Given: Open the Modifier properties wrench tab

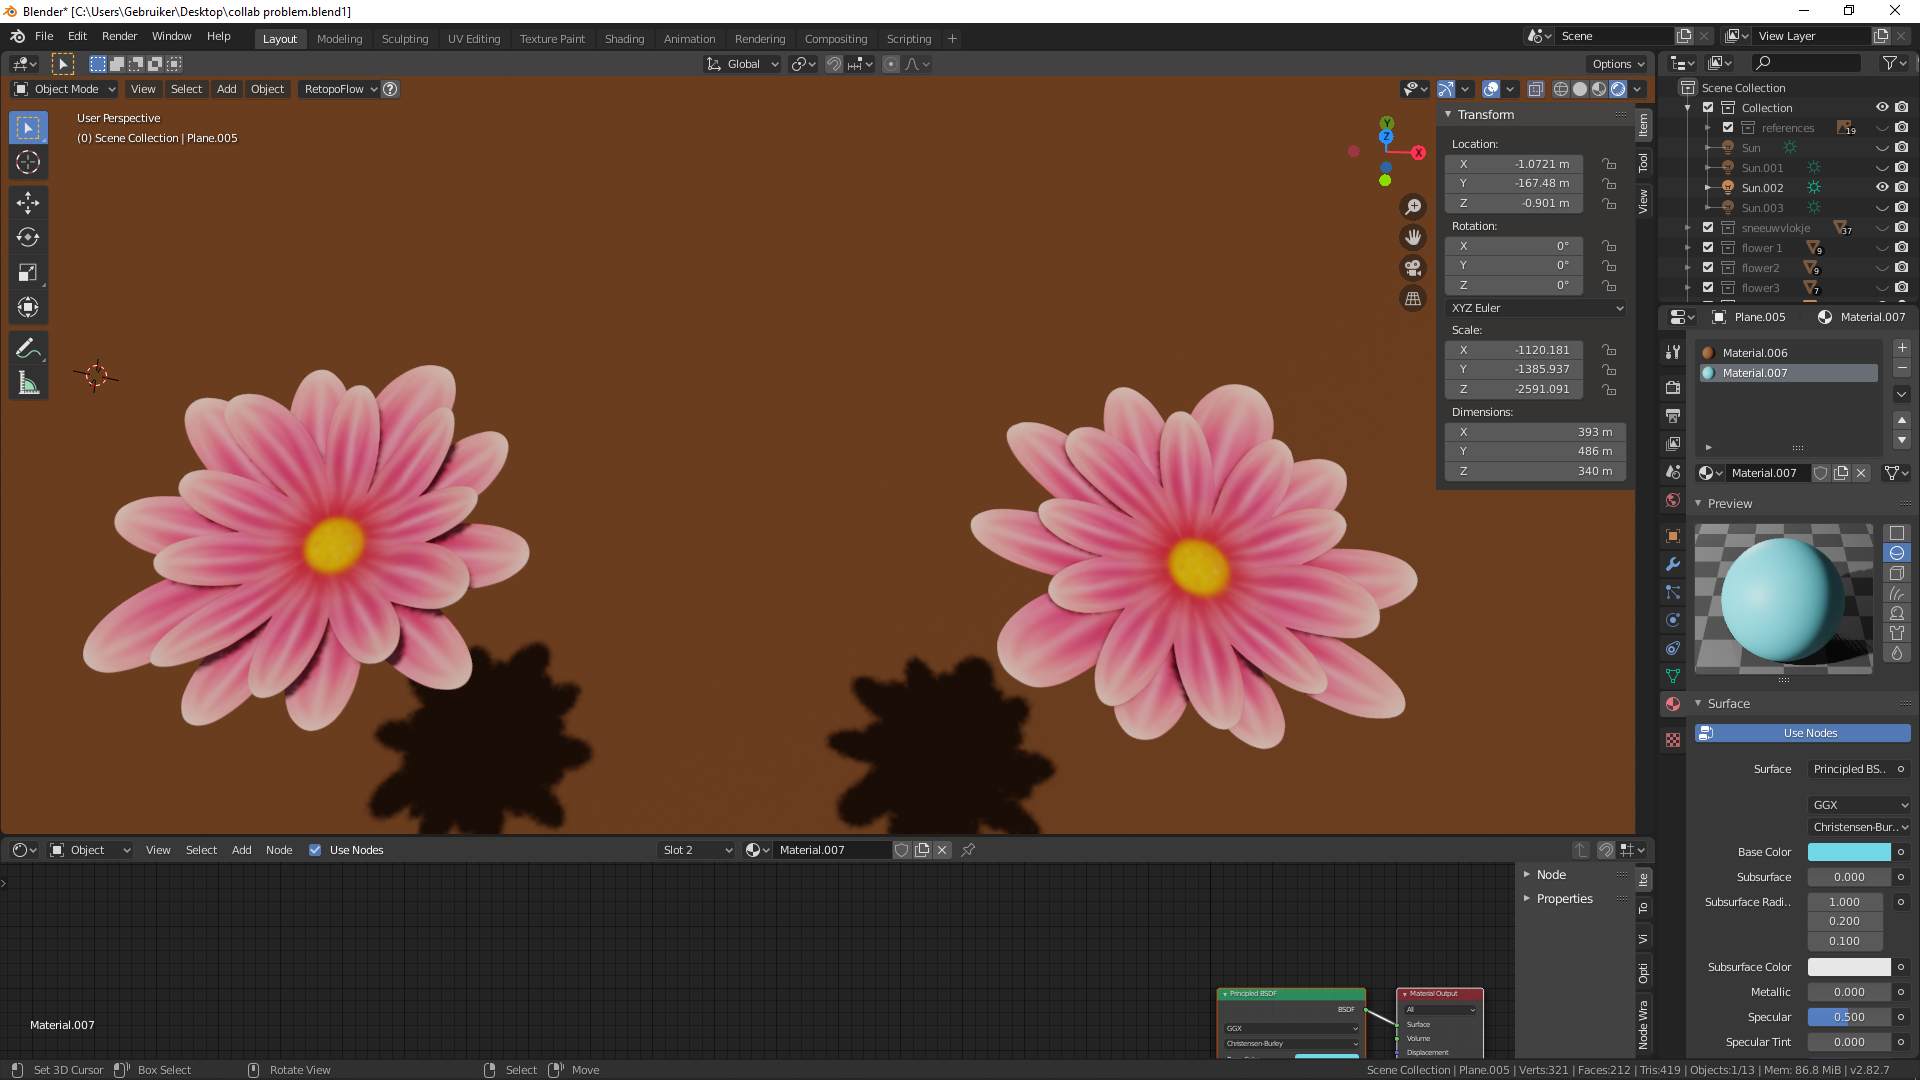Looking at the screenshot, I should (x=1672, y=564).
